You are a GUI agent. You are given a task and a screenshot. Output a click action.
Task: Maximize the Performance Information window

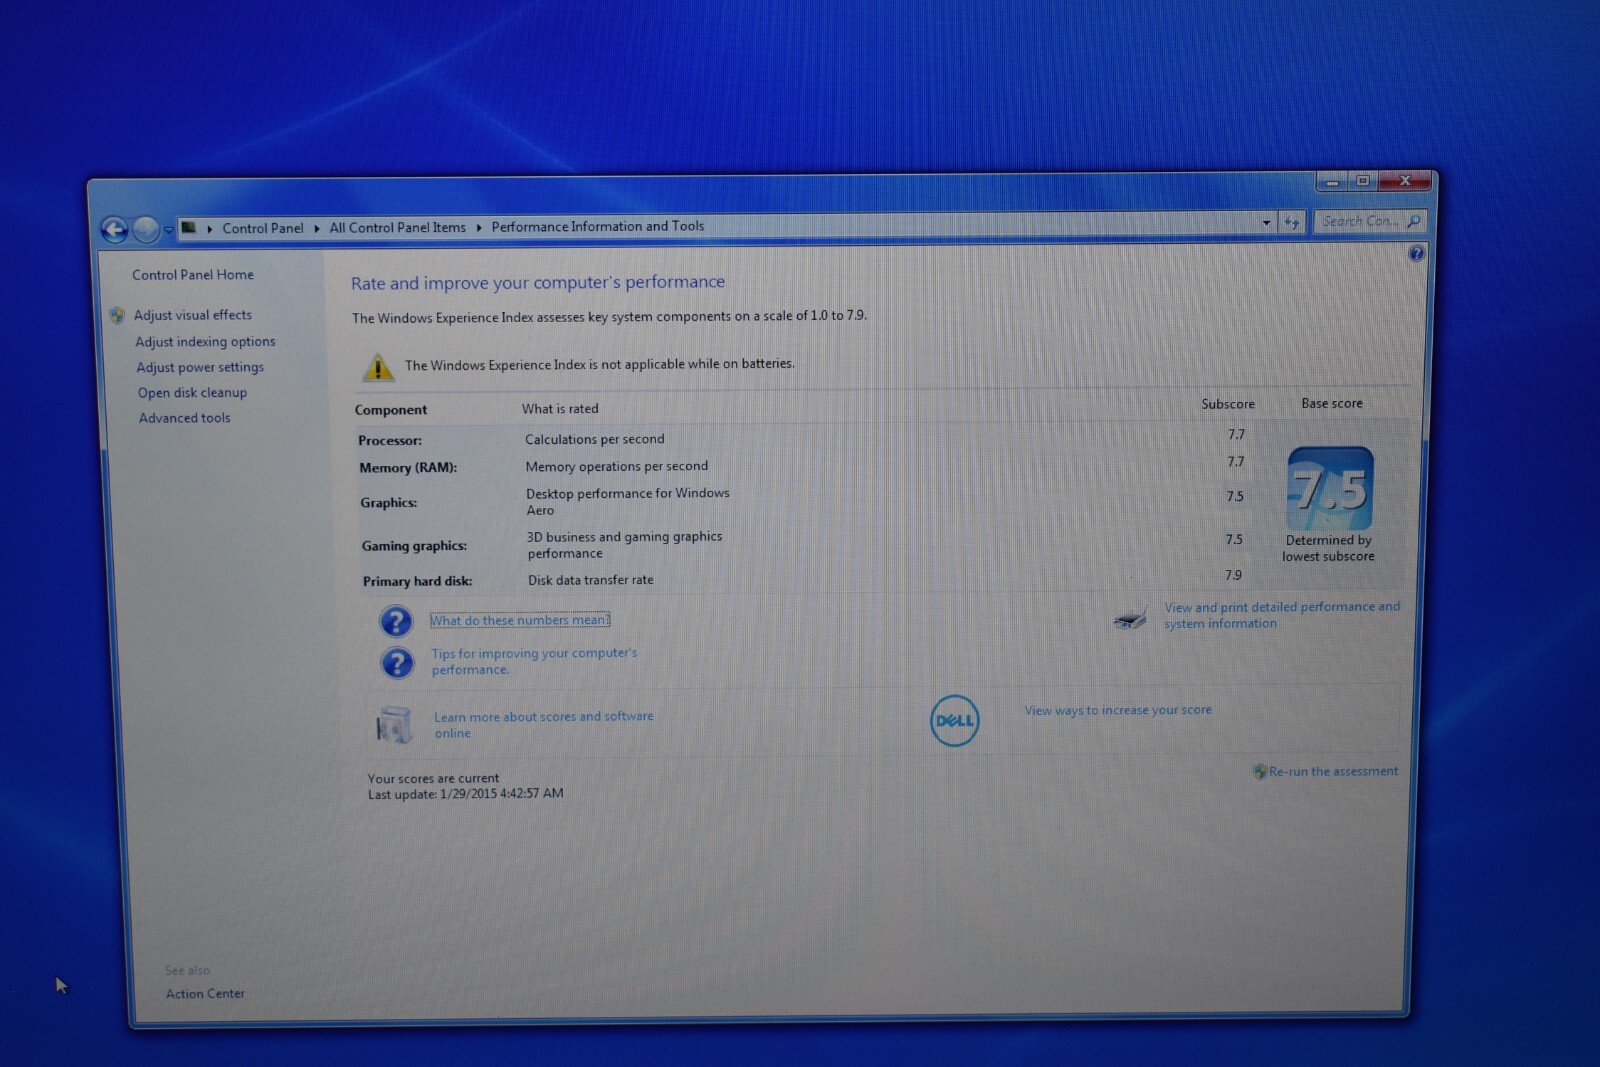pyautogui.click(x=1362, y=181)
